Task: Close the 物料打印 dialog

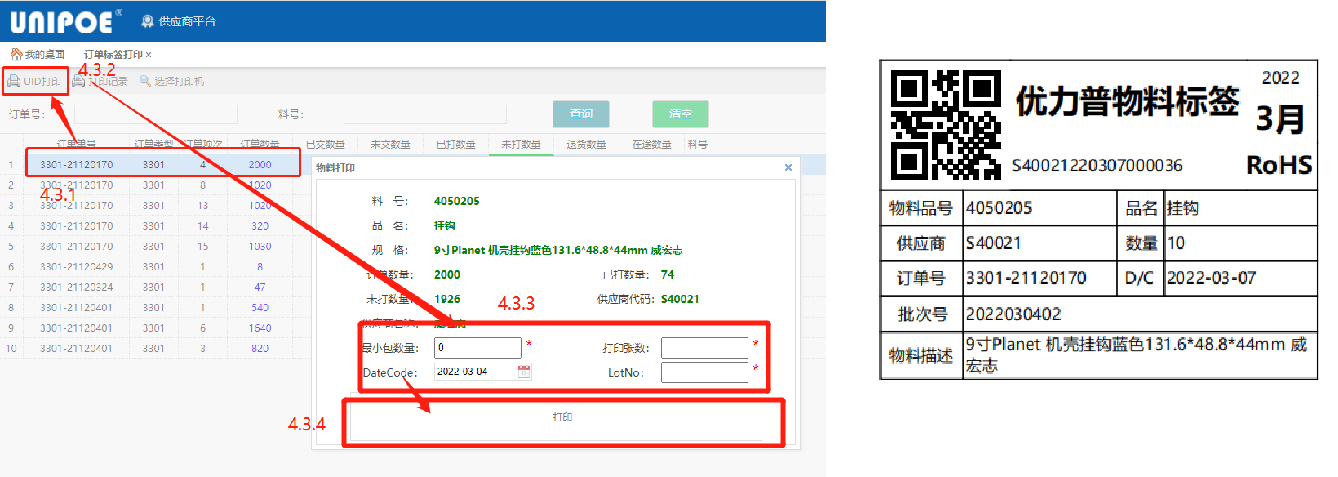Action: point(788,168)
